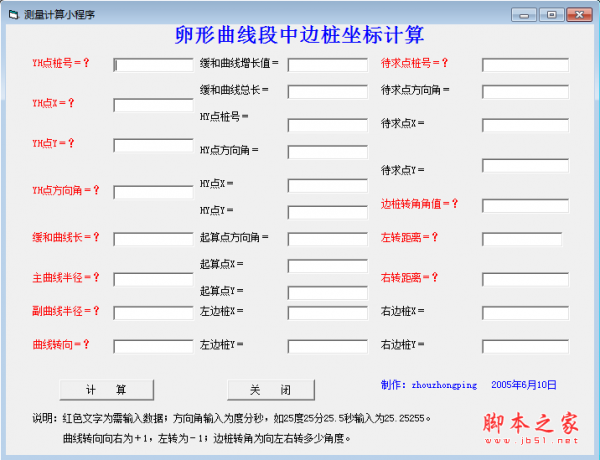The width and height of the screenshot is (600, 460).
Task: Click the red label 待求点桩号=?
Action: (414, 63)
